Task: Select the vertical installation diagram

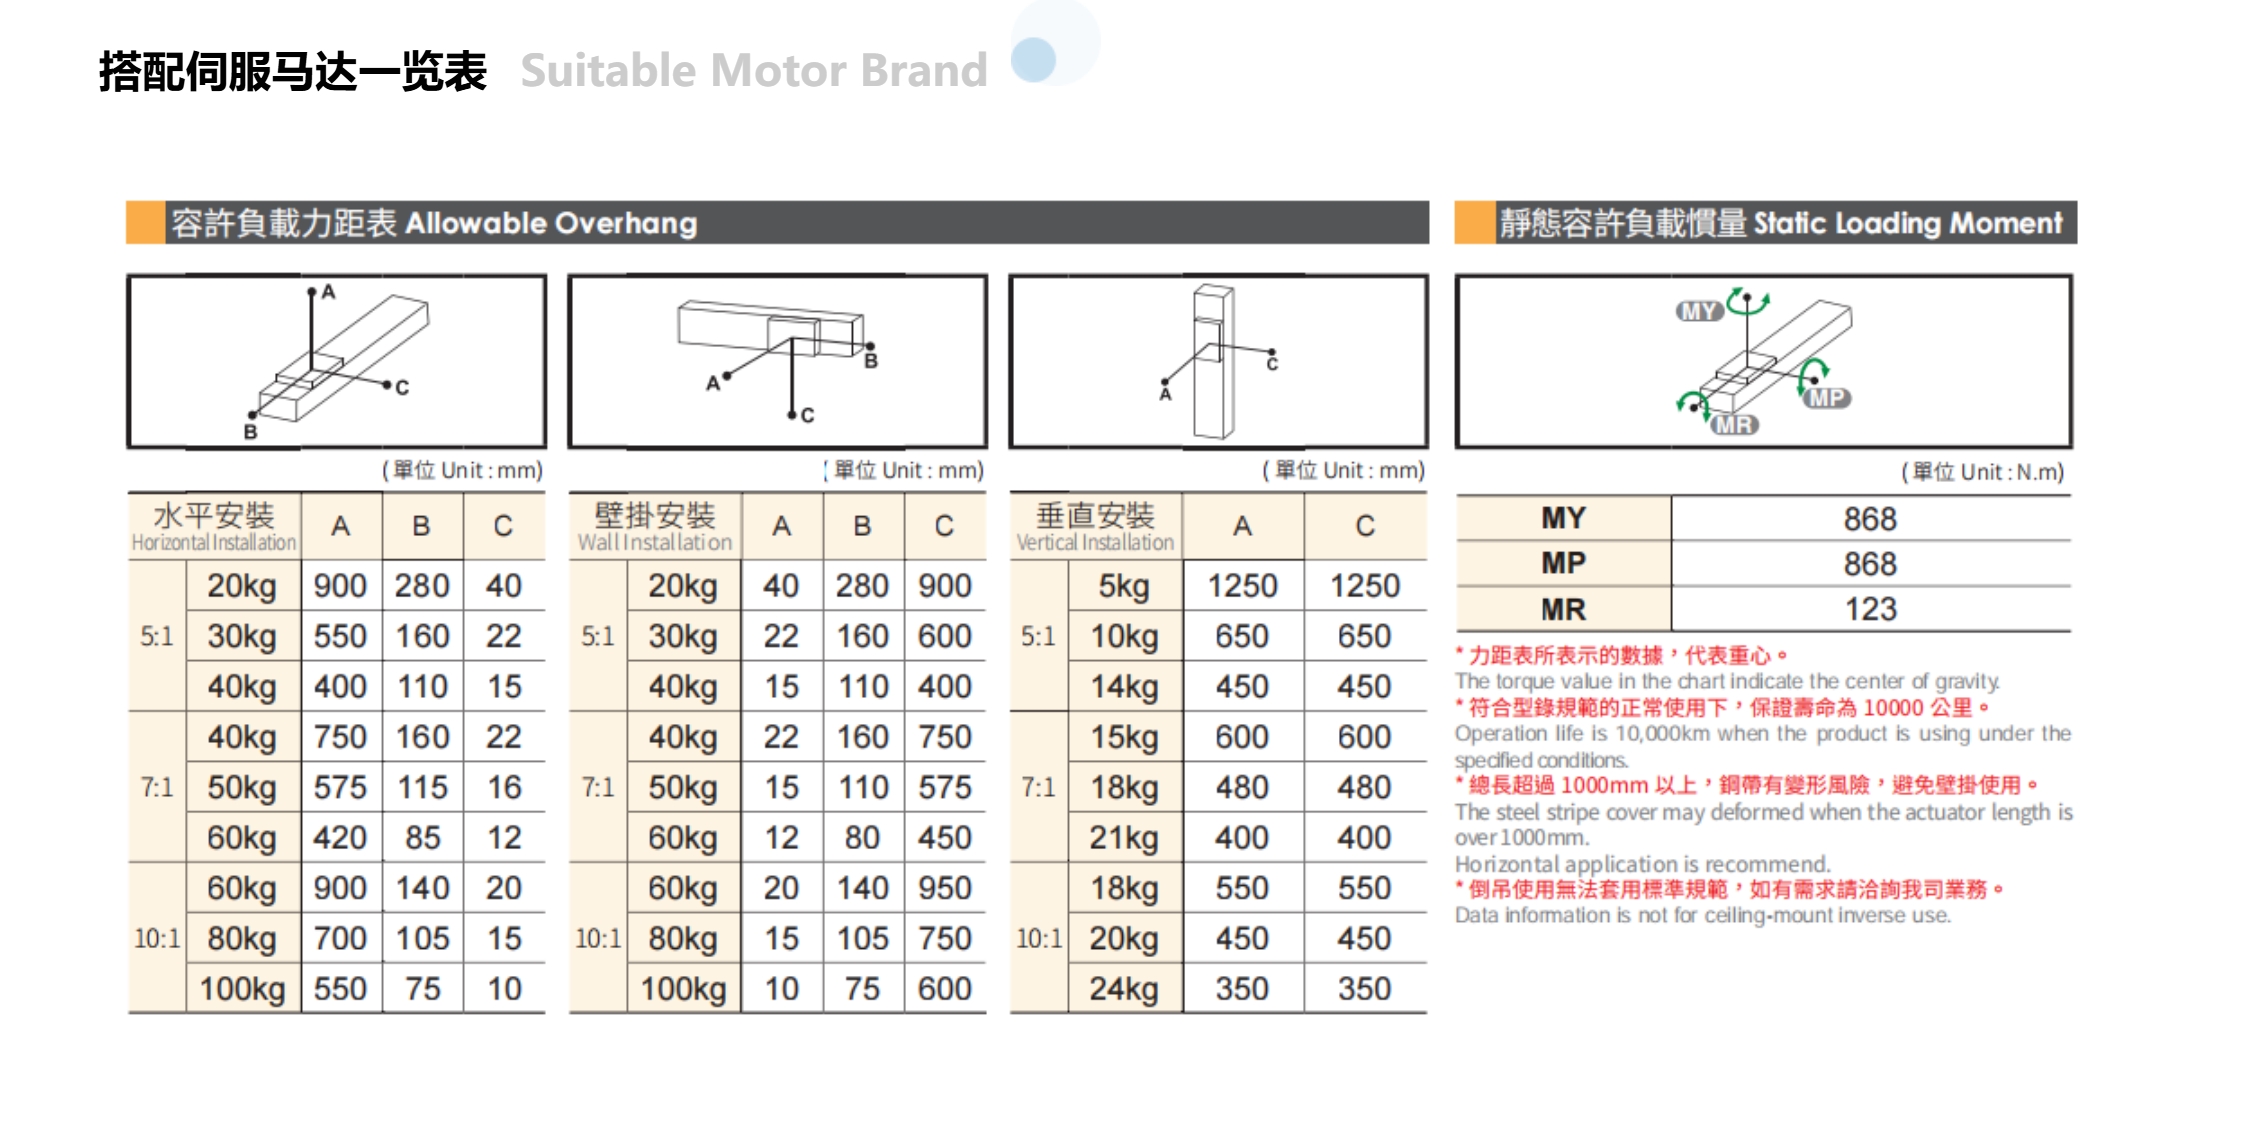Action: tap(1218, 361)
